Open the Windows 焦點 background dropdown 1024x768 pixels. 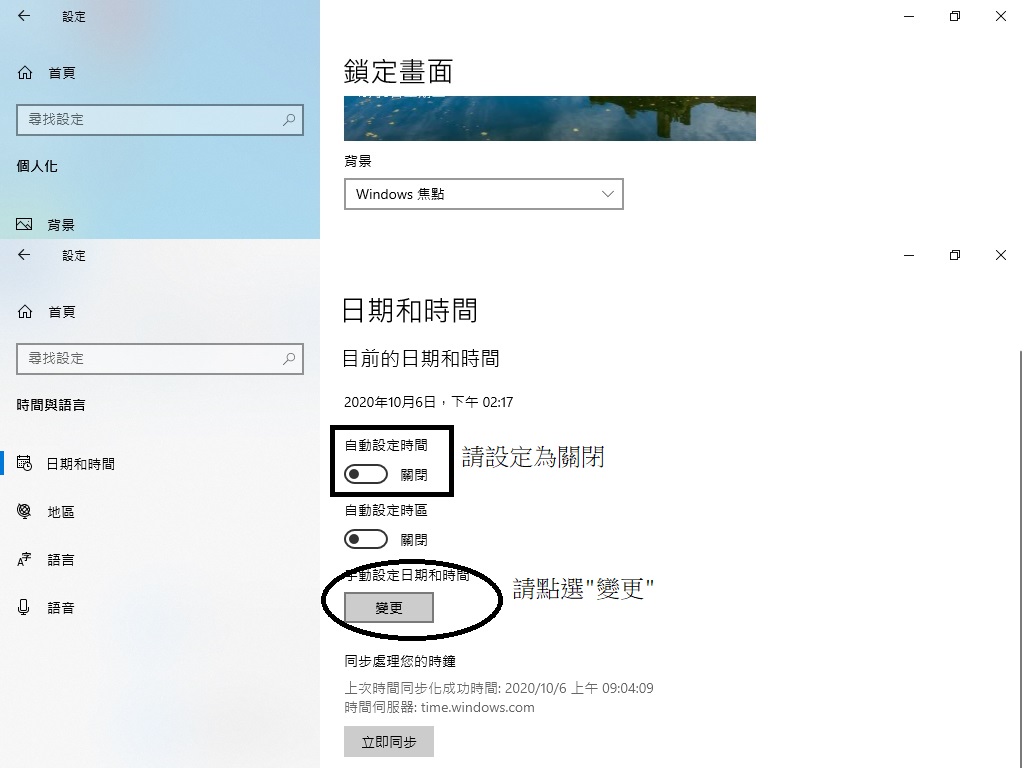point(484,194)
